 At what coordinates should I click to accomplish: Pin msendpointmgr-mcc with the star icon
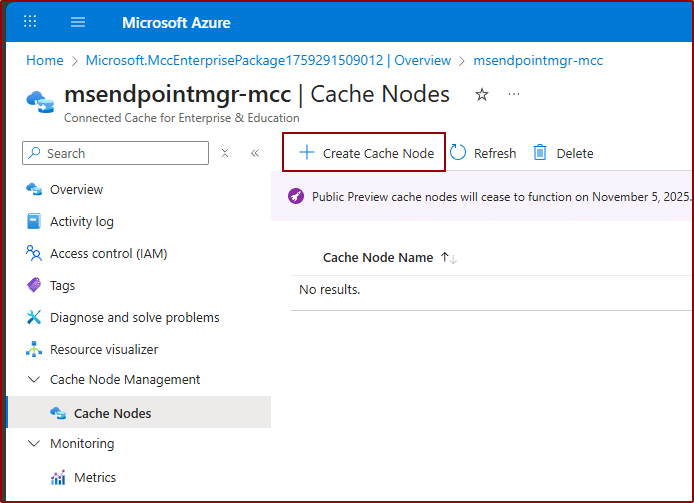tap(482, 94)
